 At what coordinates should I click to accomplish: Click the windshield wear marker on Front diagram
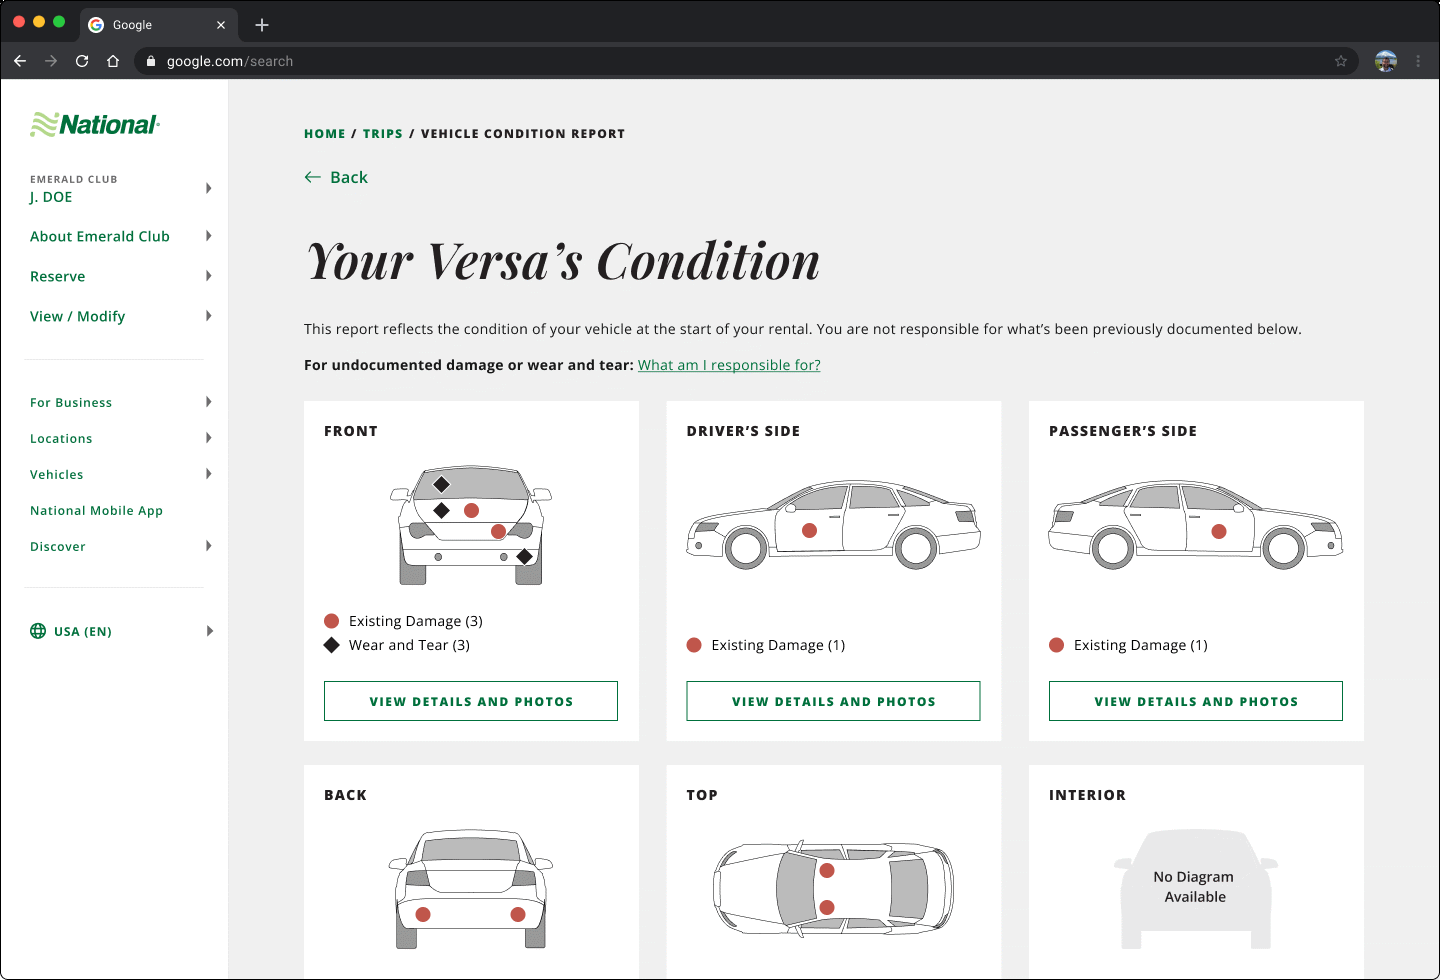coord(441,484)
